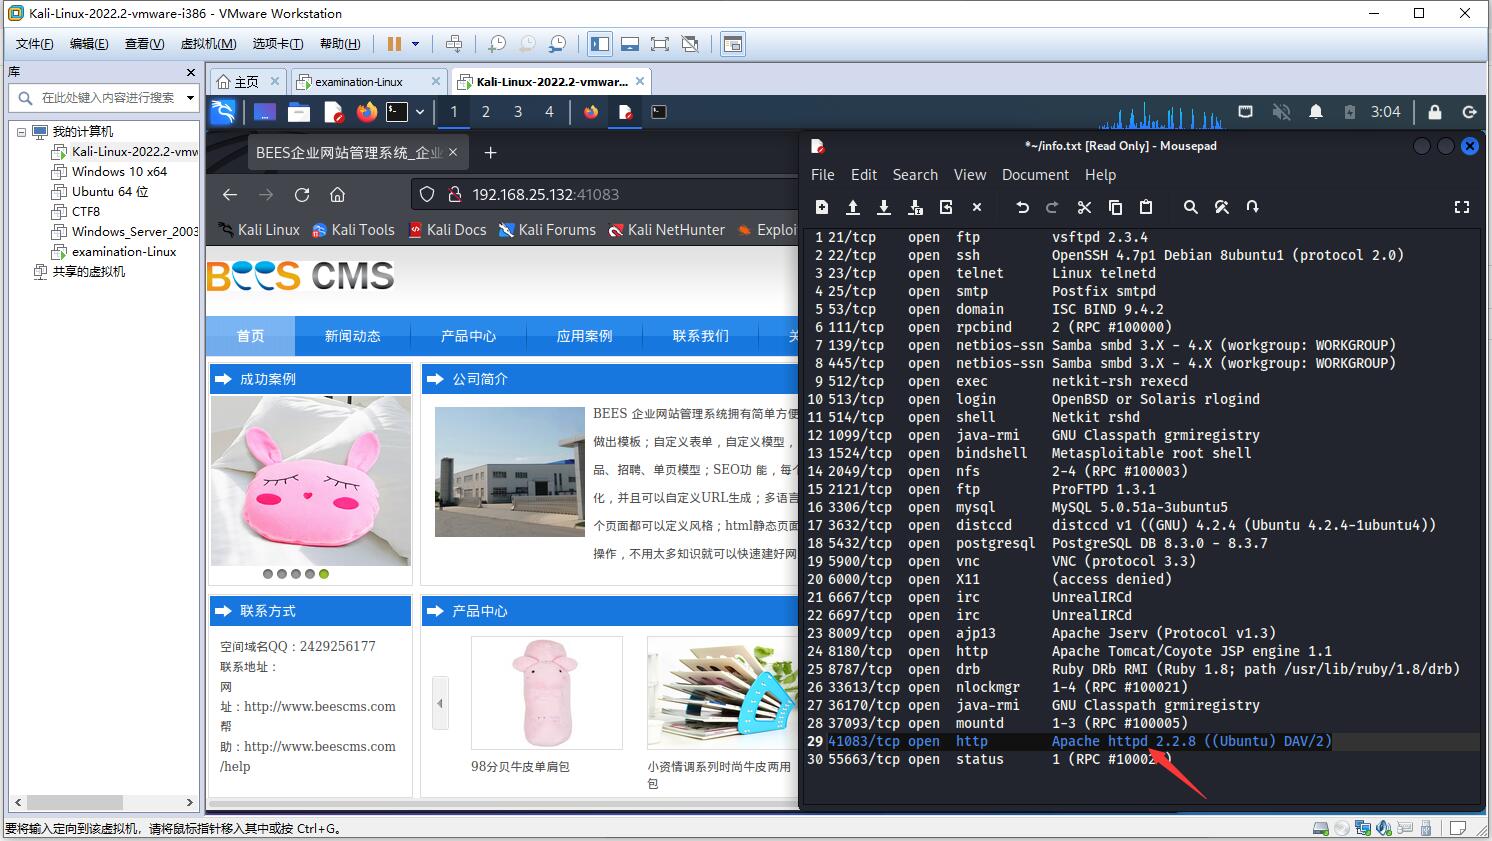Select the last green carousel dot

click(324, 574)
